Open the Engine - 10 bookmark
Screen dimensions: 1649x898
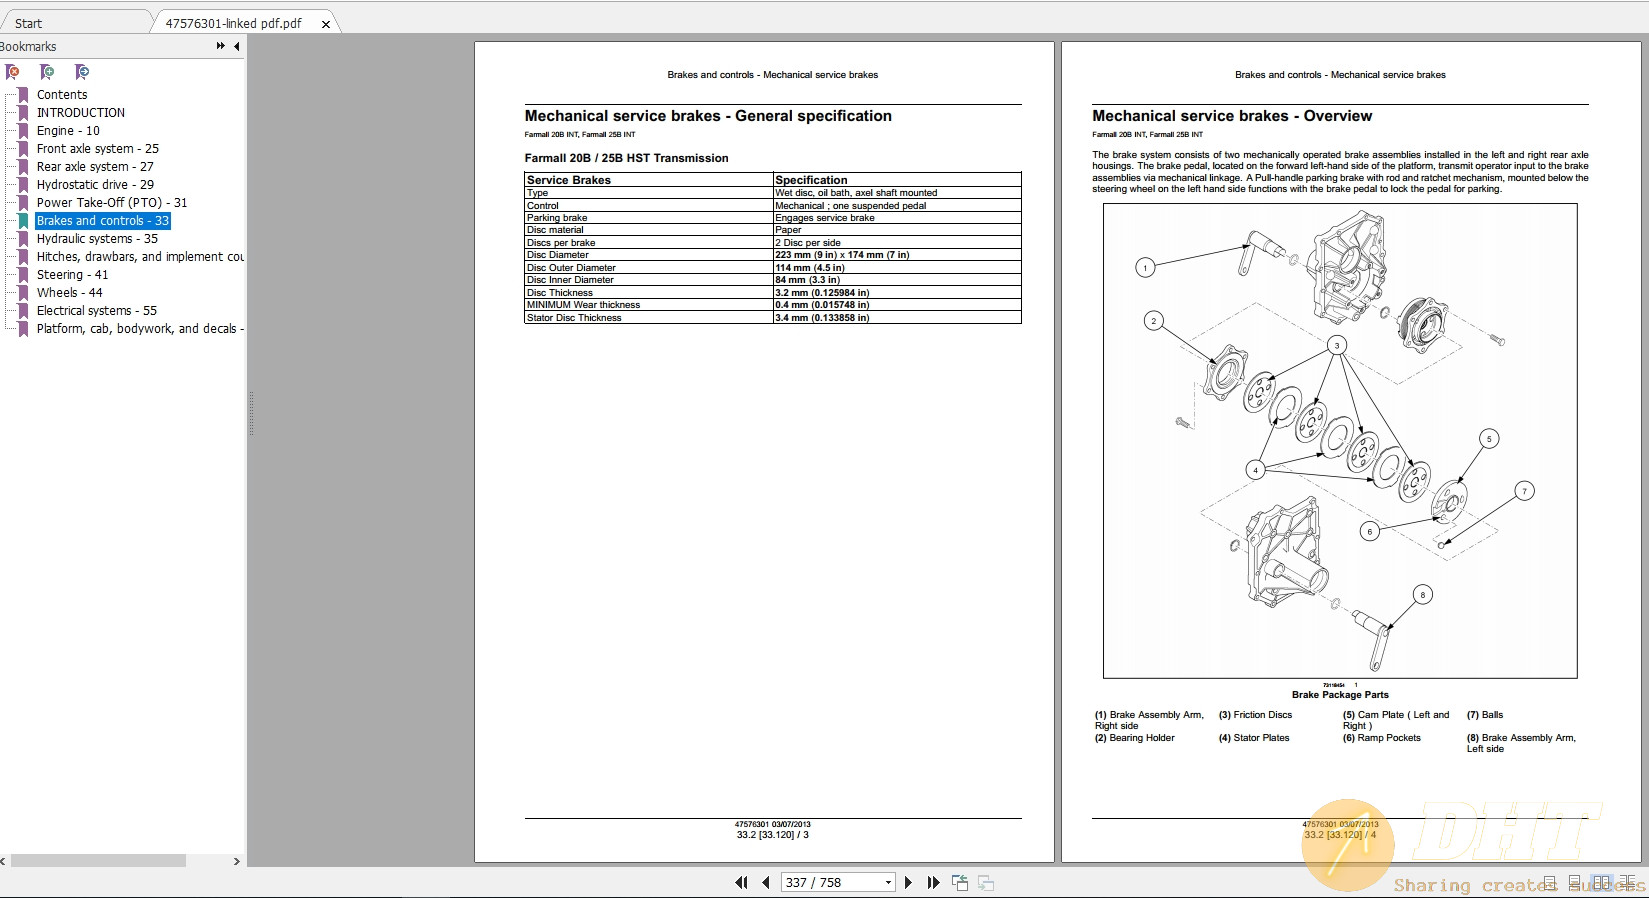(68, 131)
